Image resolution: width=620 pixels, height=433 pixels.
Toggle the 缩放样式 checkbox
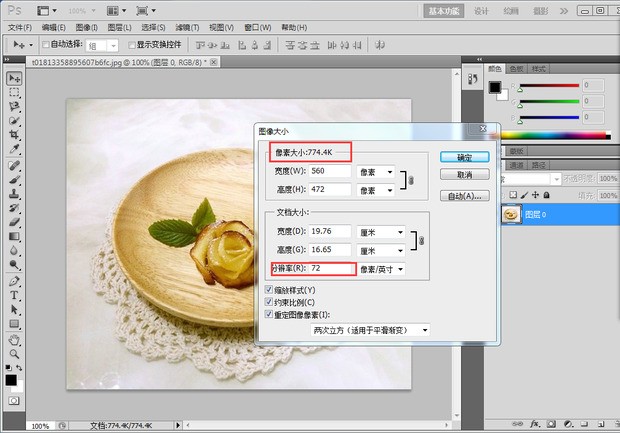point(267,290)
